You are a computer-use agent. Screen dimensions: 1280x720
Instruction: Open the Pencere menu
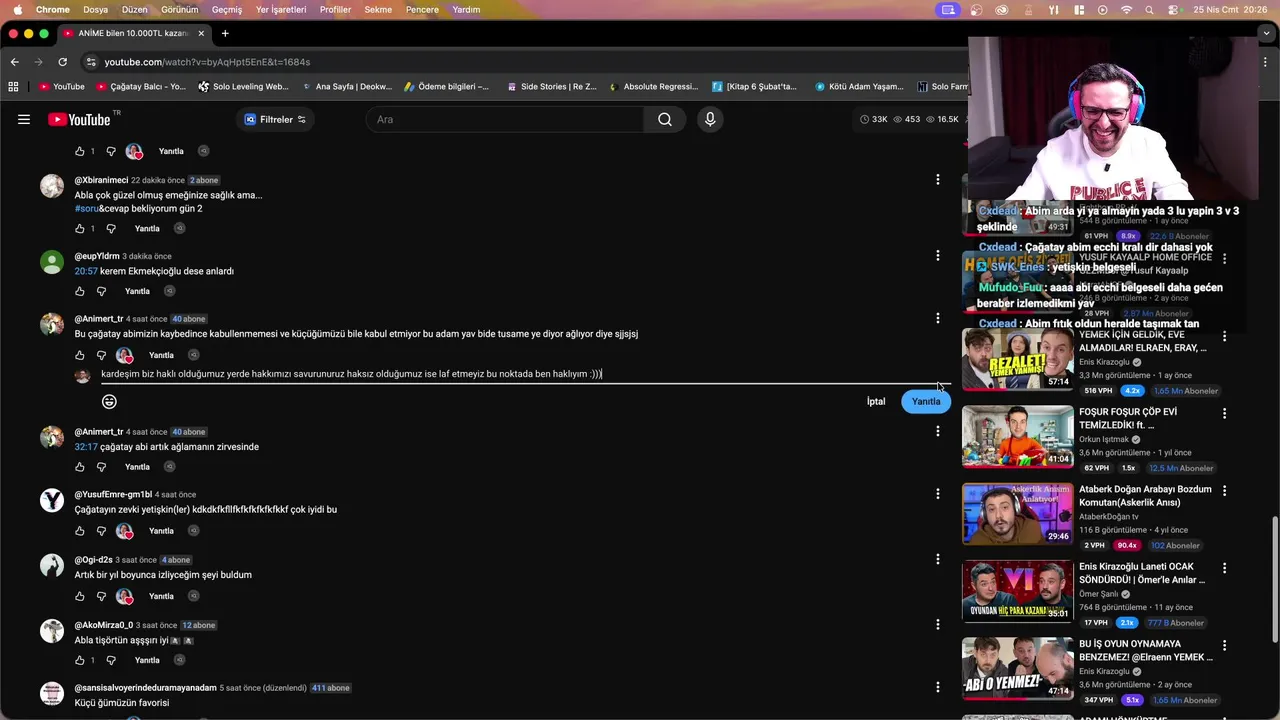point(420,10)
